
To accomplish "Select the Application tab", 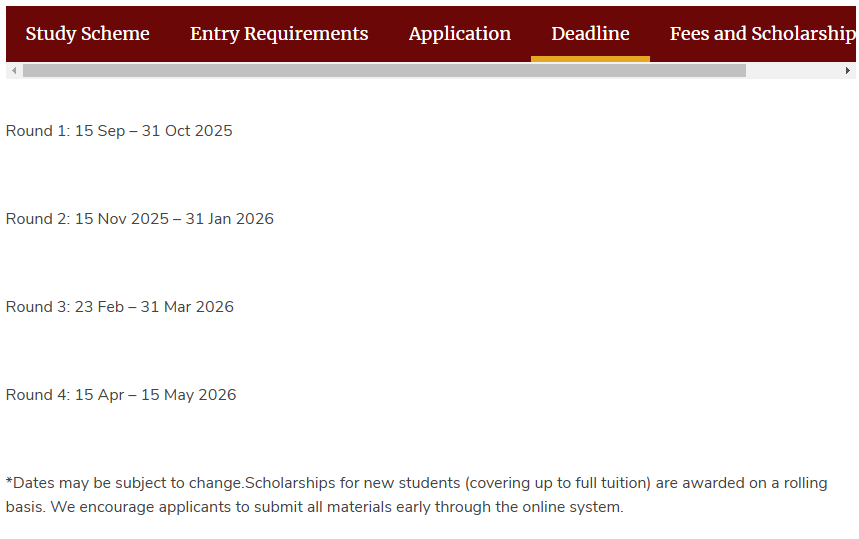I will [460, 34].
